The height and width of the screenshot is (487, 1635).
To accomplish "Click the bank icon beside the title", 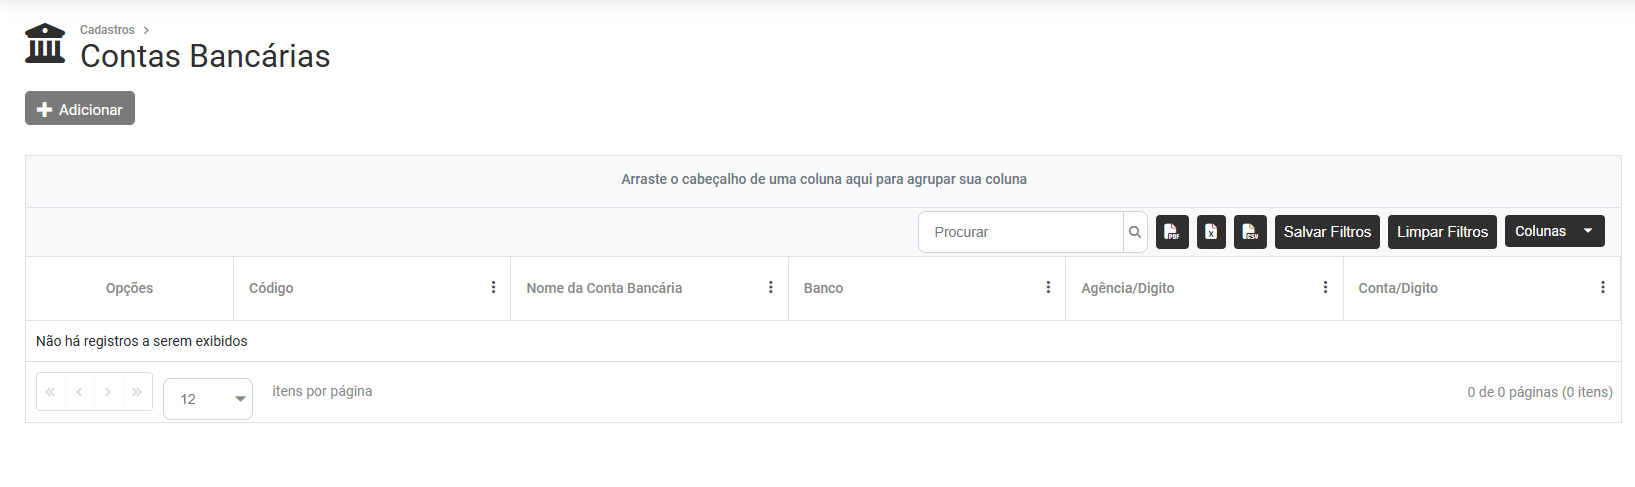I will tap(45, 44).
